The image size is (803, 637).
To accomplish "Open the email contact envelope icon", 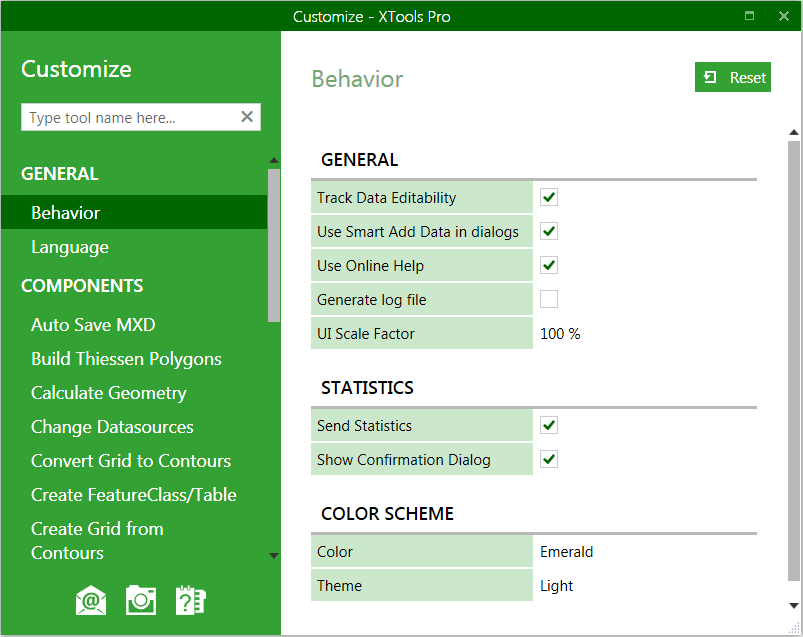I will tap(91, 600).
